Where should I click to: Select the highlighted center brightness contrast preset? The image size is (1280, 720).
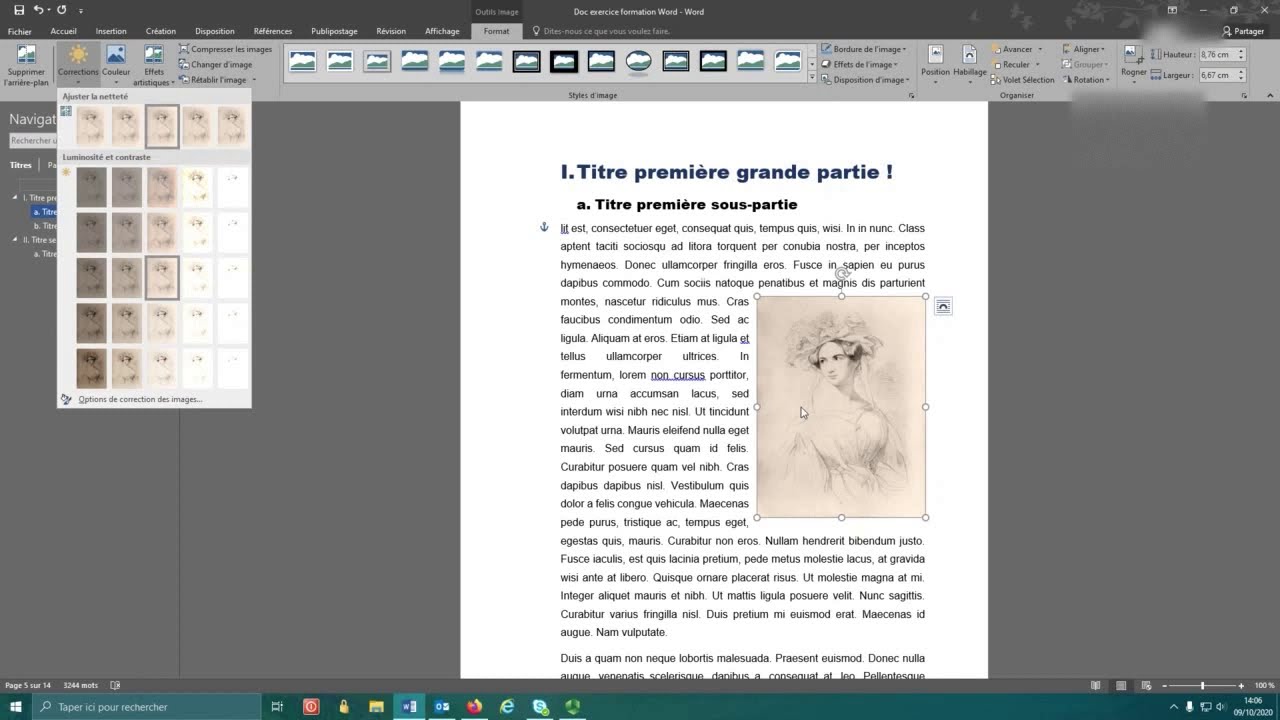[162, 278]
